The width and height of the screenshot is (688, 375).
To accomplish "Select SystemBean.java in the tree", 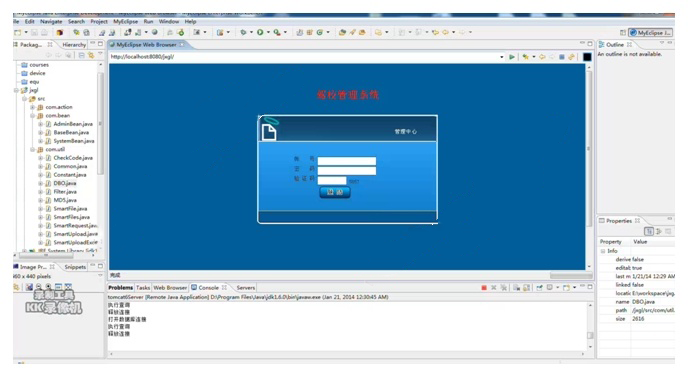I will click(x=74, y=141).
